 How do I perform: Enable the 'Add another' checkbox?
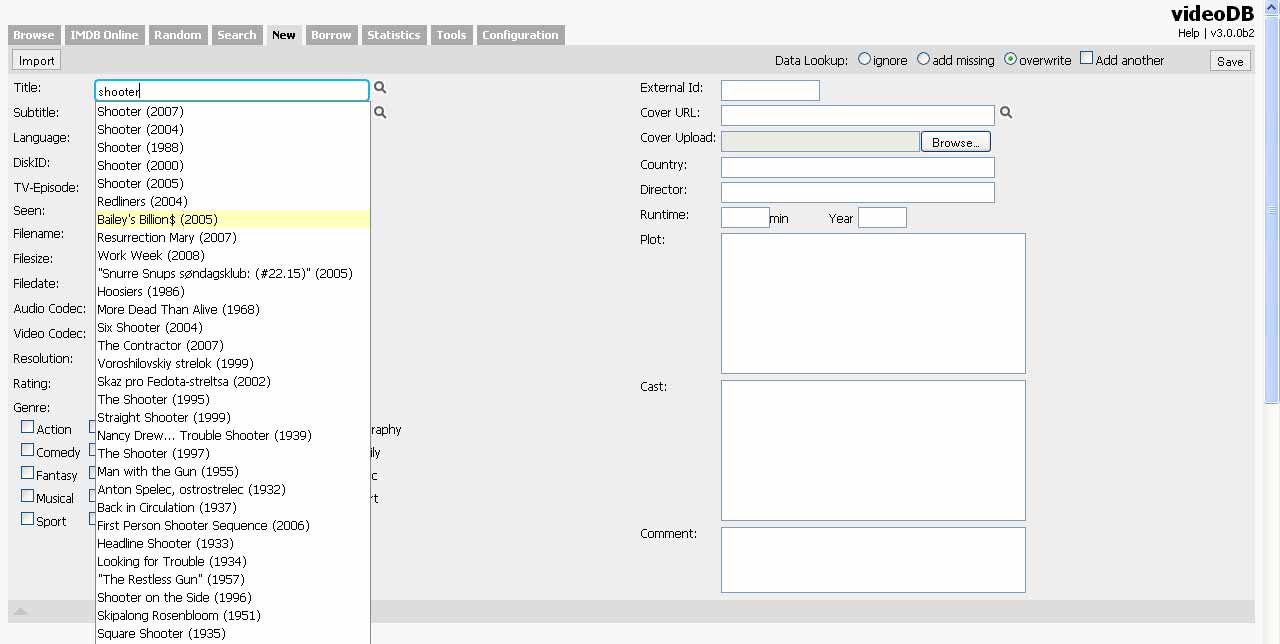tap(1087, 59)
